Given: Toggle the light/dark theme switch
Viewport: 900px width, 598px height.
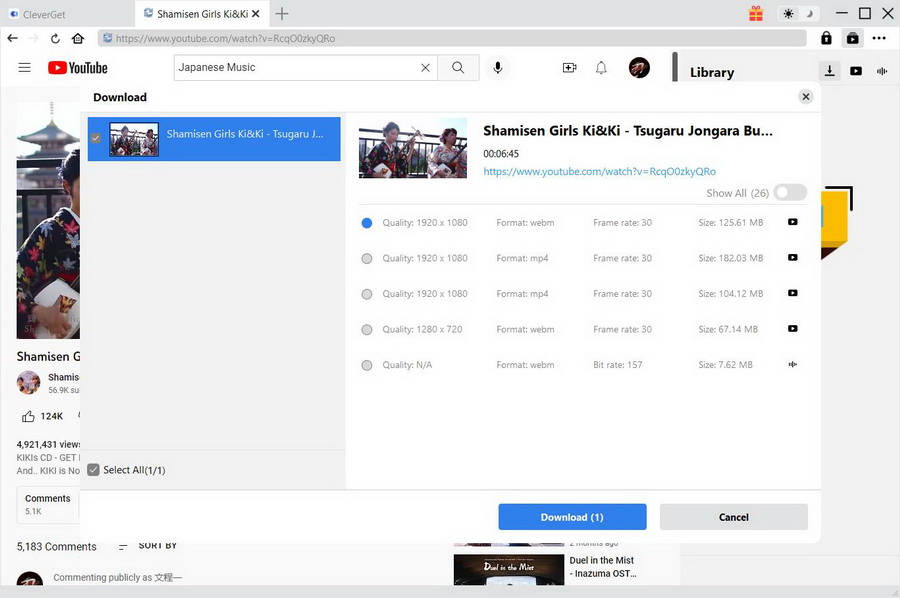Looking at the screenshot, I should click(799, 13).
